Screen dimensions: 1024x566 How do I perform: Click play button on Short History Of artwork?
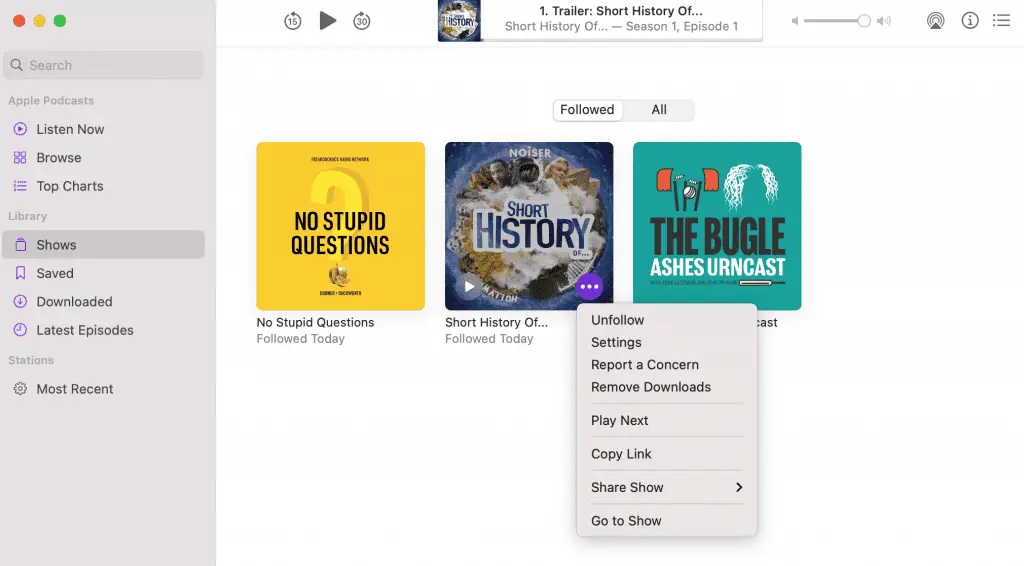click(x=469, y=287)
